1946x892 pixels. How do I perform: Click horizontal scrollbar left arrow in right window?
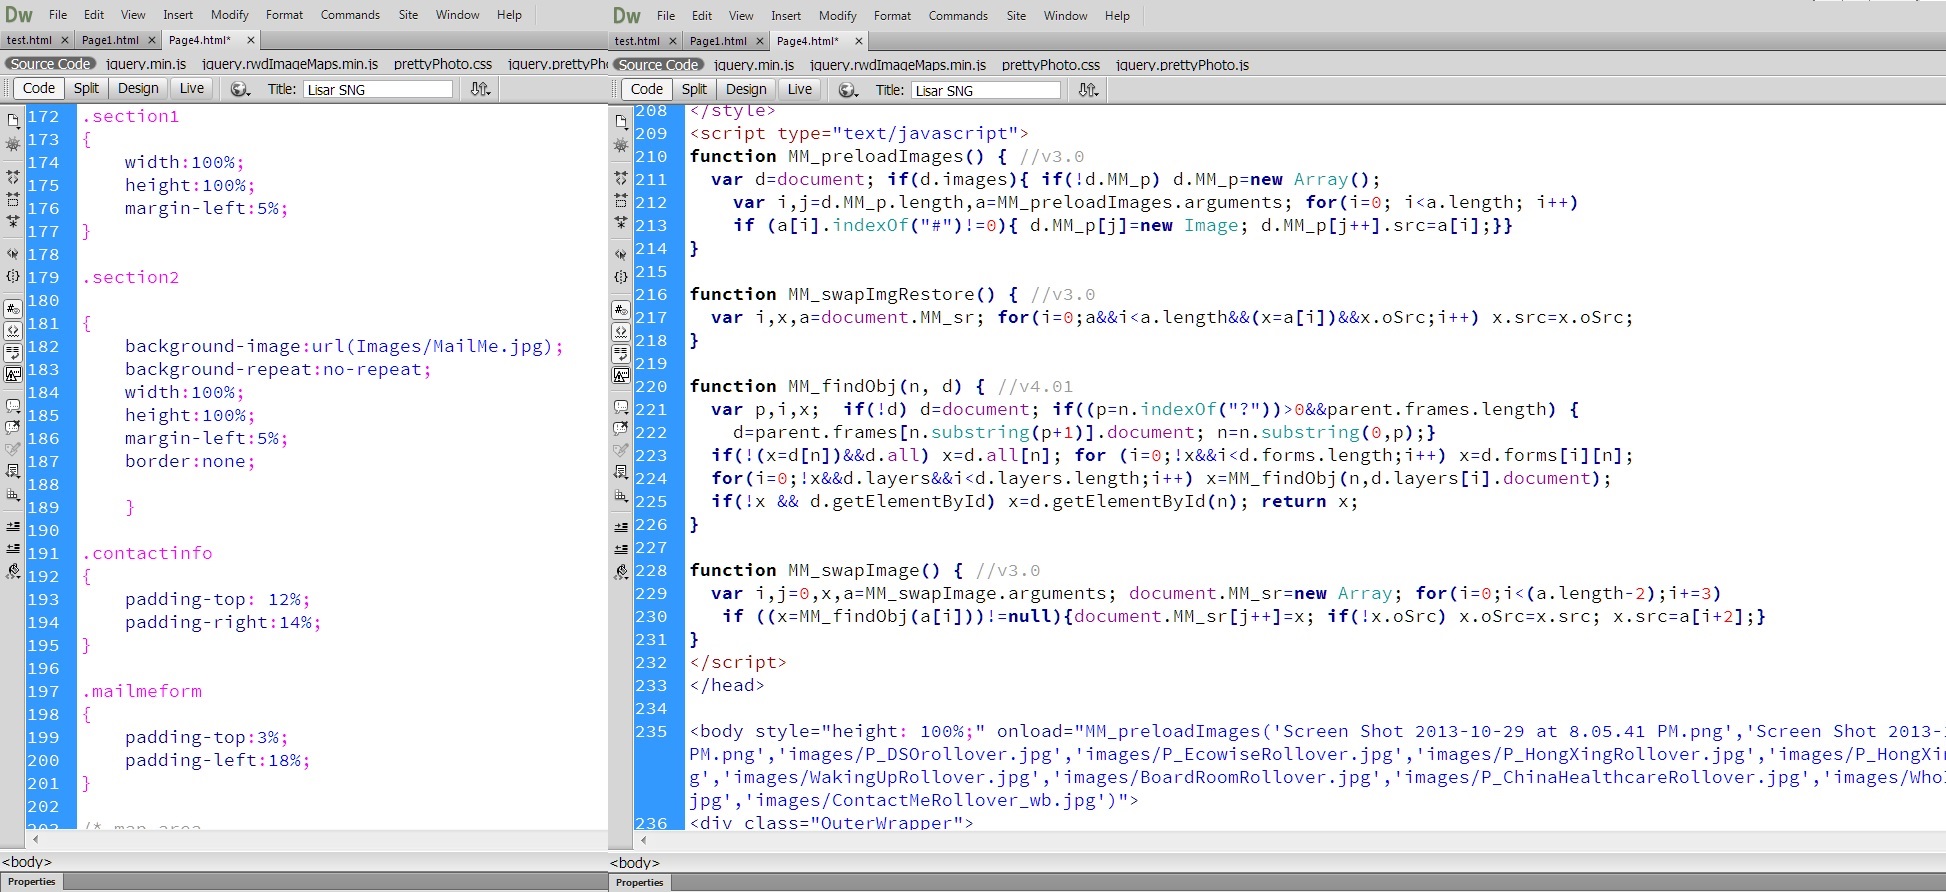(643, 841)
